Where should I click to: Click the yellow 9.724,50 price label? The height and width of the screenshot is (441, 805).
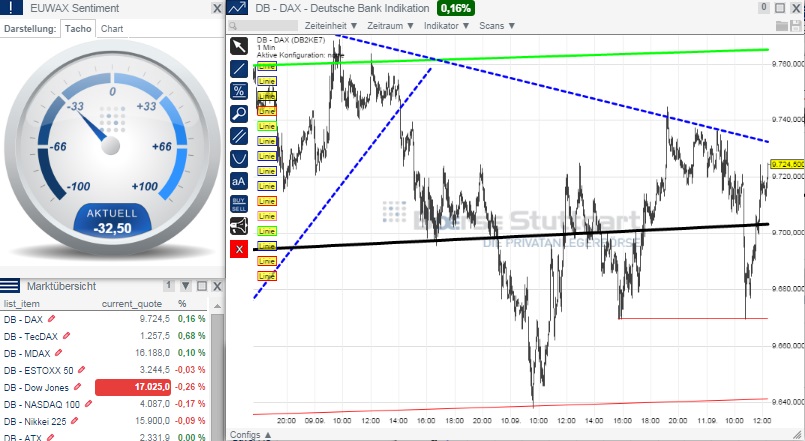coord(788,164)
